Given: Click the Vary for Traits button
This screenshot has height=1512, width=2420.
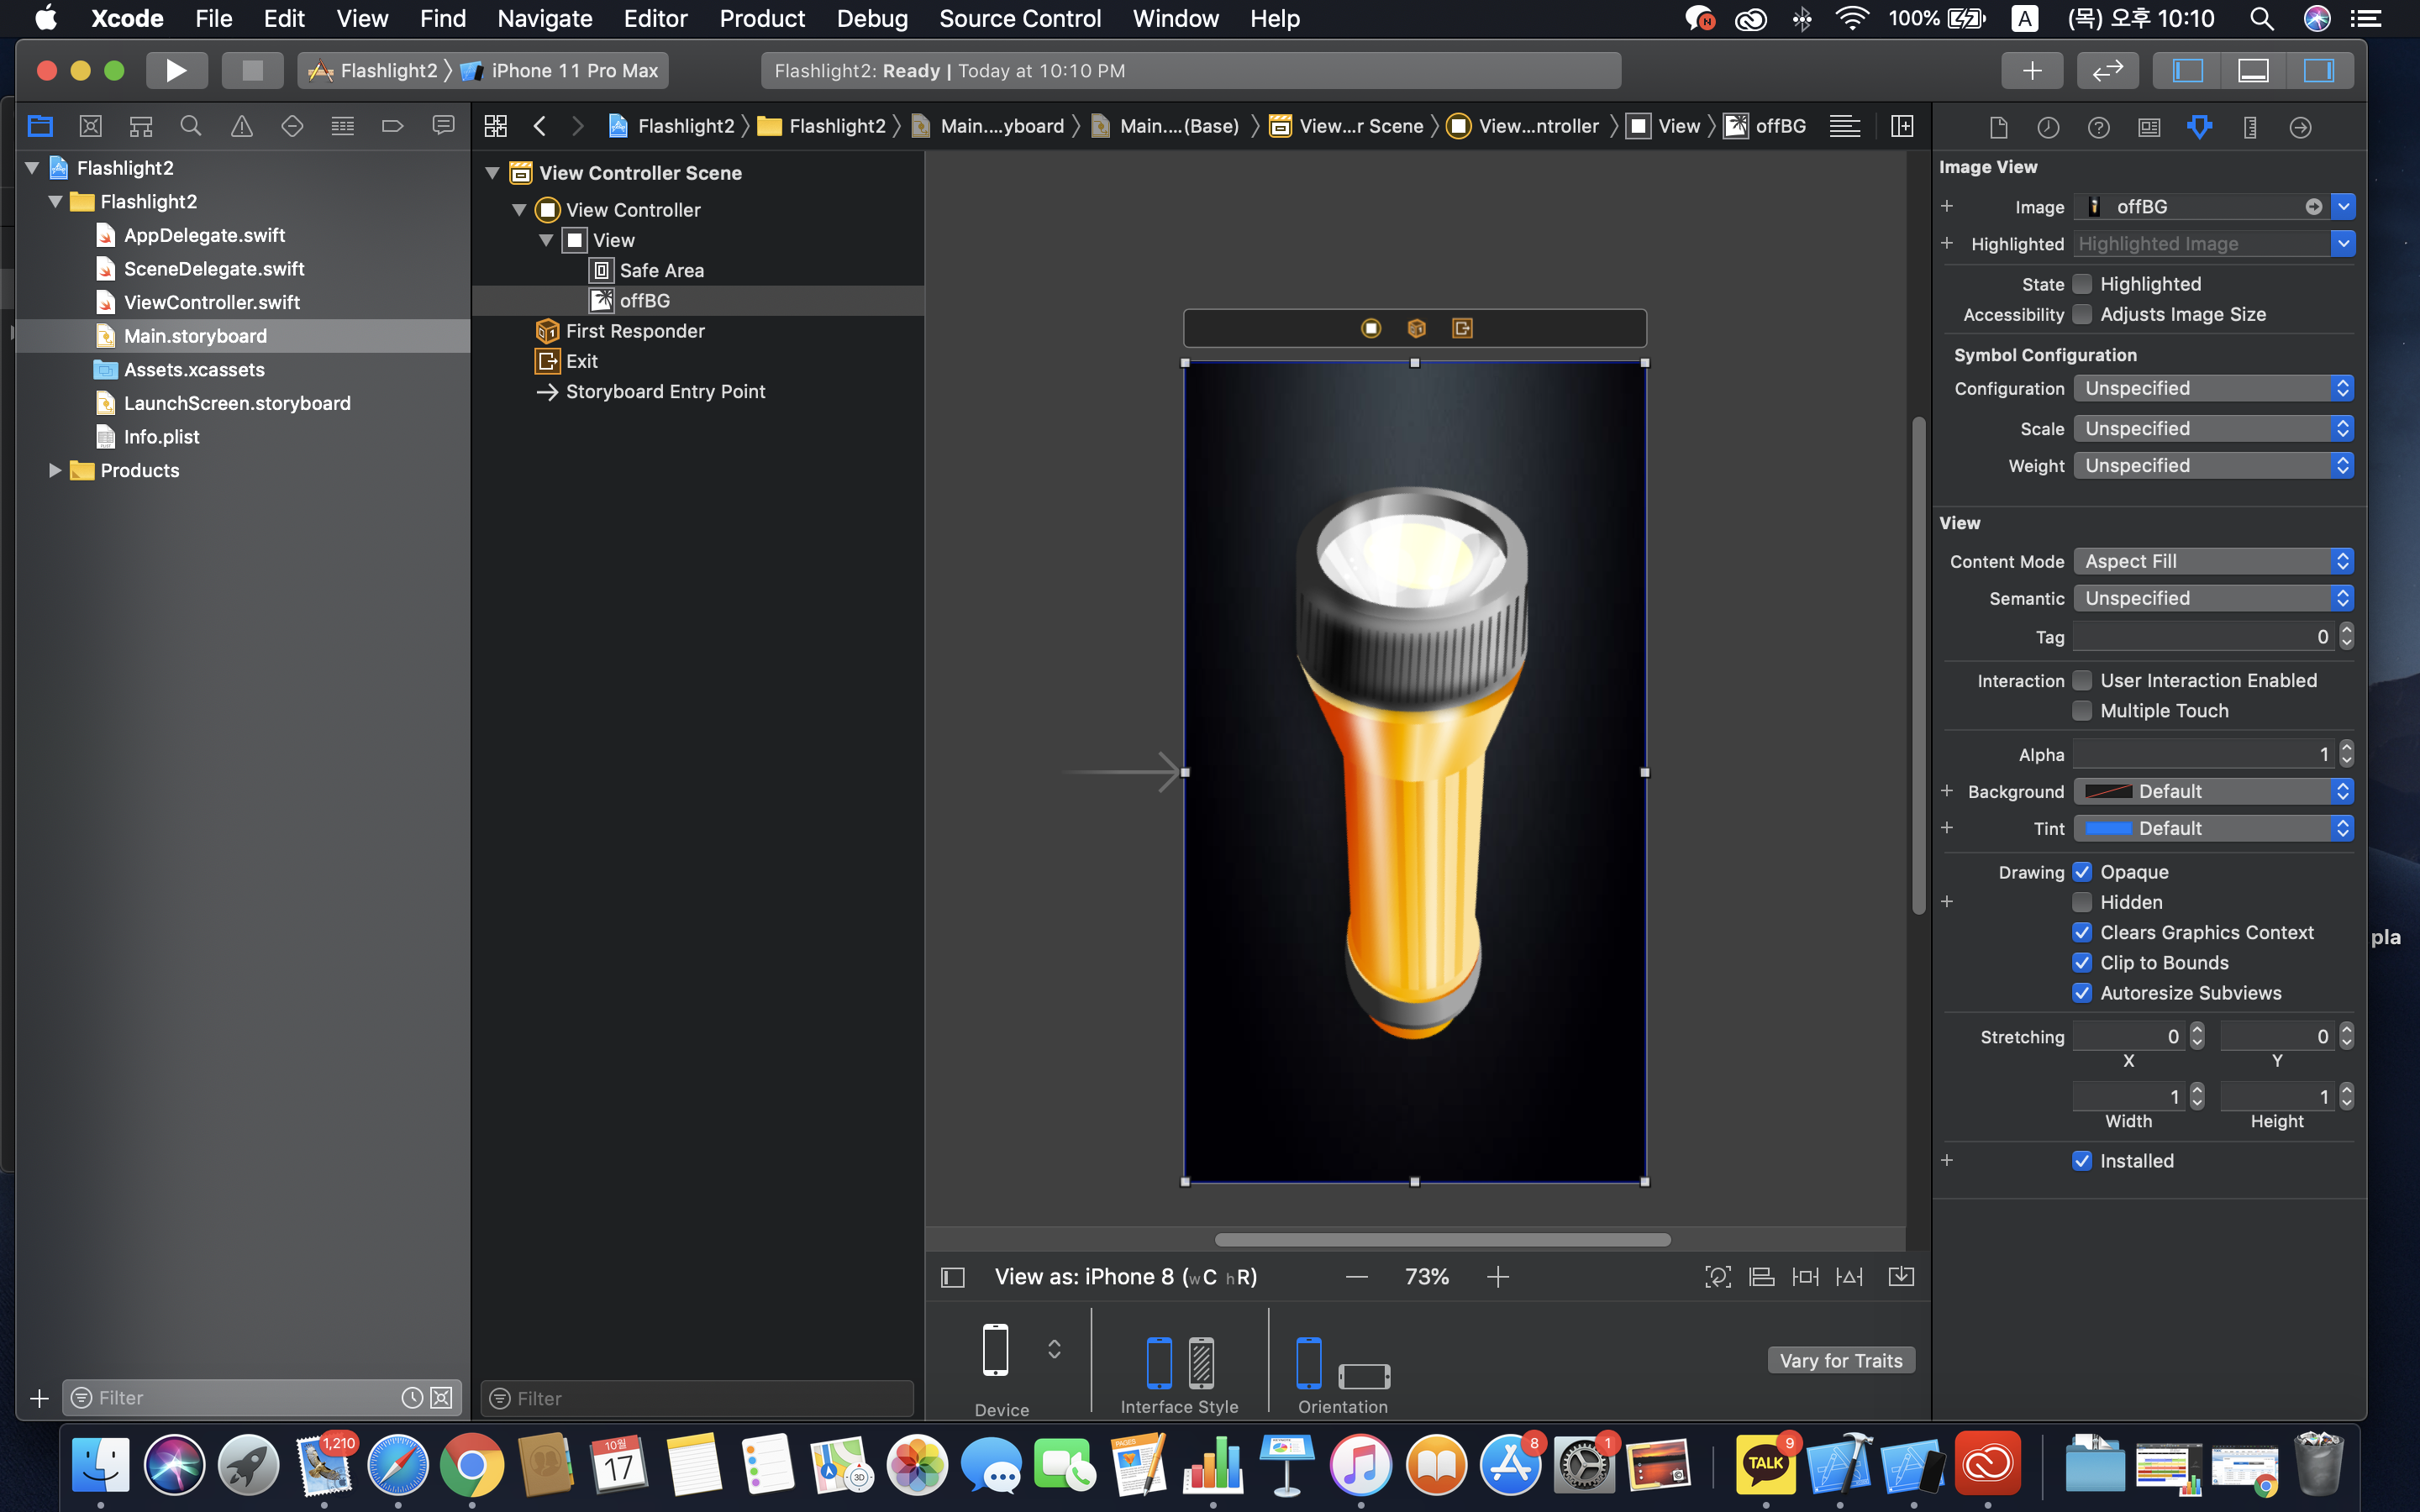Looking at the screenshot, I should coord(1840,1360).
